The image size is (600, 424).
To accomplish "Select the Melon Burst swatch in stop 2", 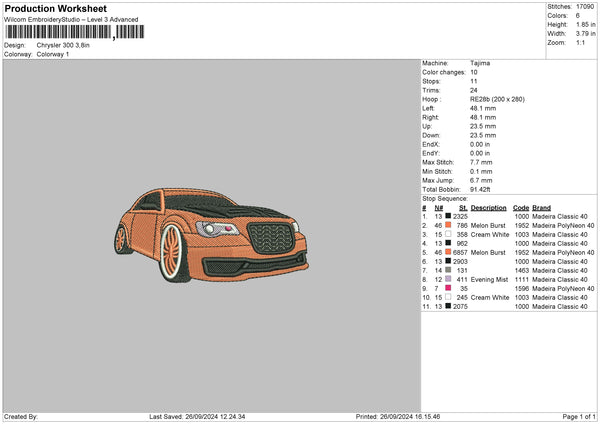I will pyautogui.click(x=447, y=225).
